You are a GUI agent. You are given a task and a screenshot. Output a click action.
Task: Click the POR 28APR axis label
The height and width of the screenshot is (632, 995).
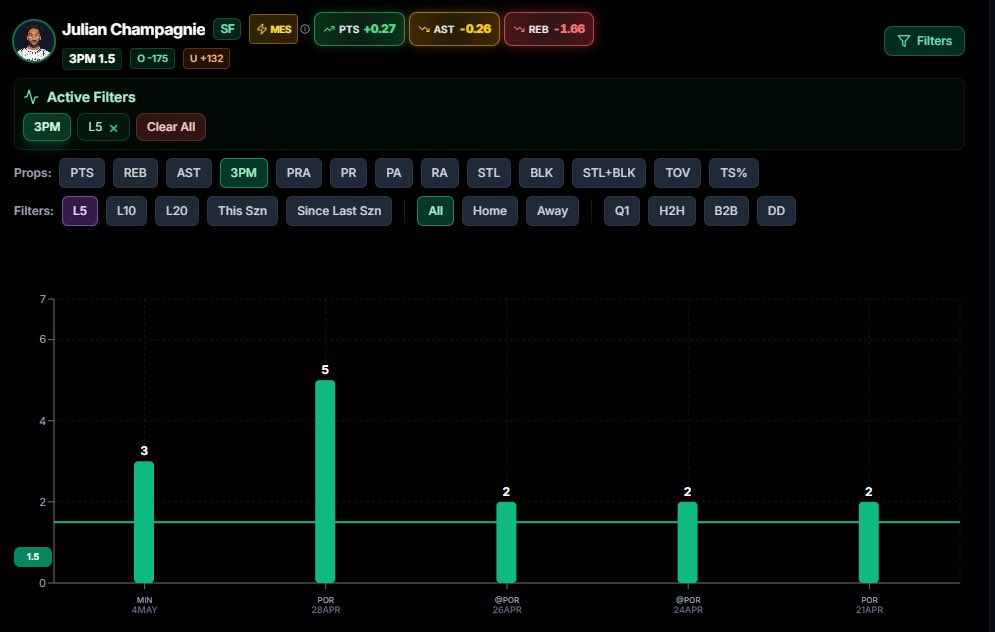pyautogui.click(x=326, y=605)
